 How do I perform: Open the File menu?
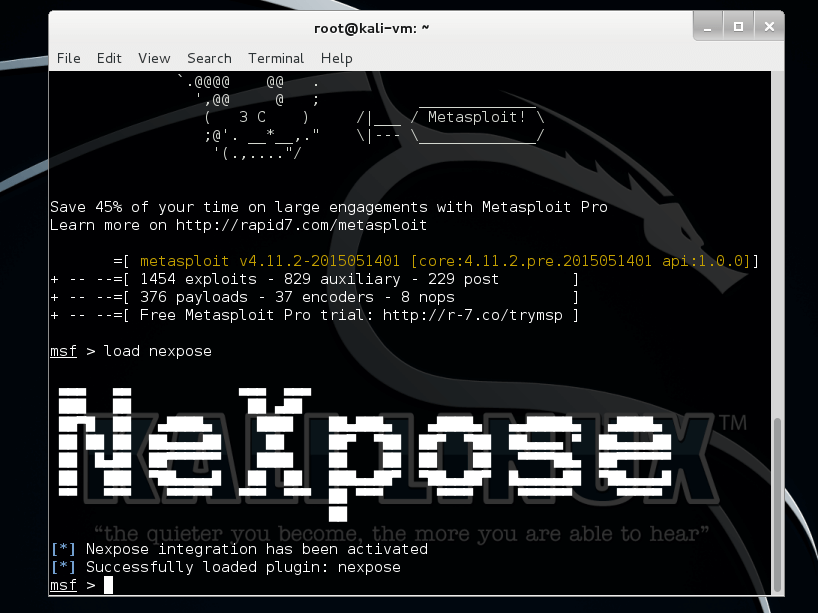point(68,58)
